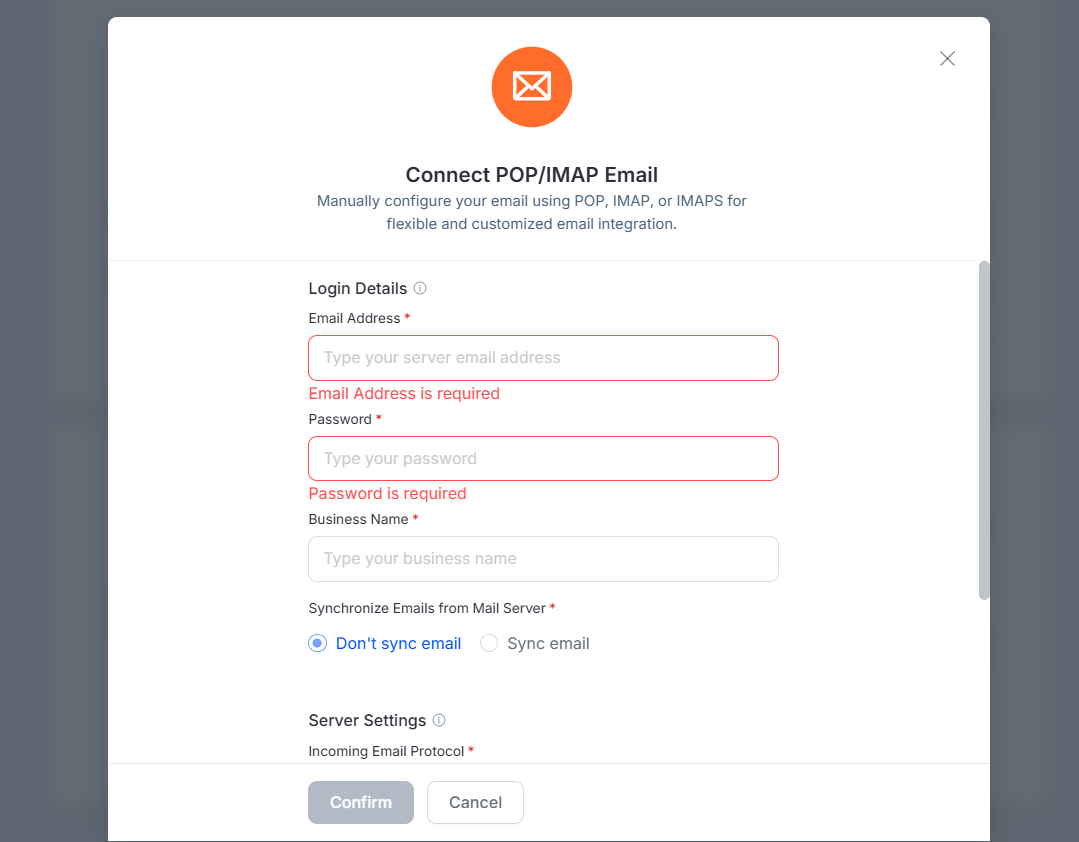Screen dimensions: 1079x842
Task: Click the Incoming Email Protocol label
Action: tap(386, 751)
